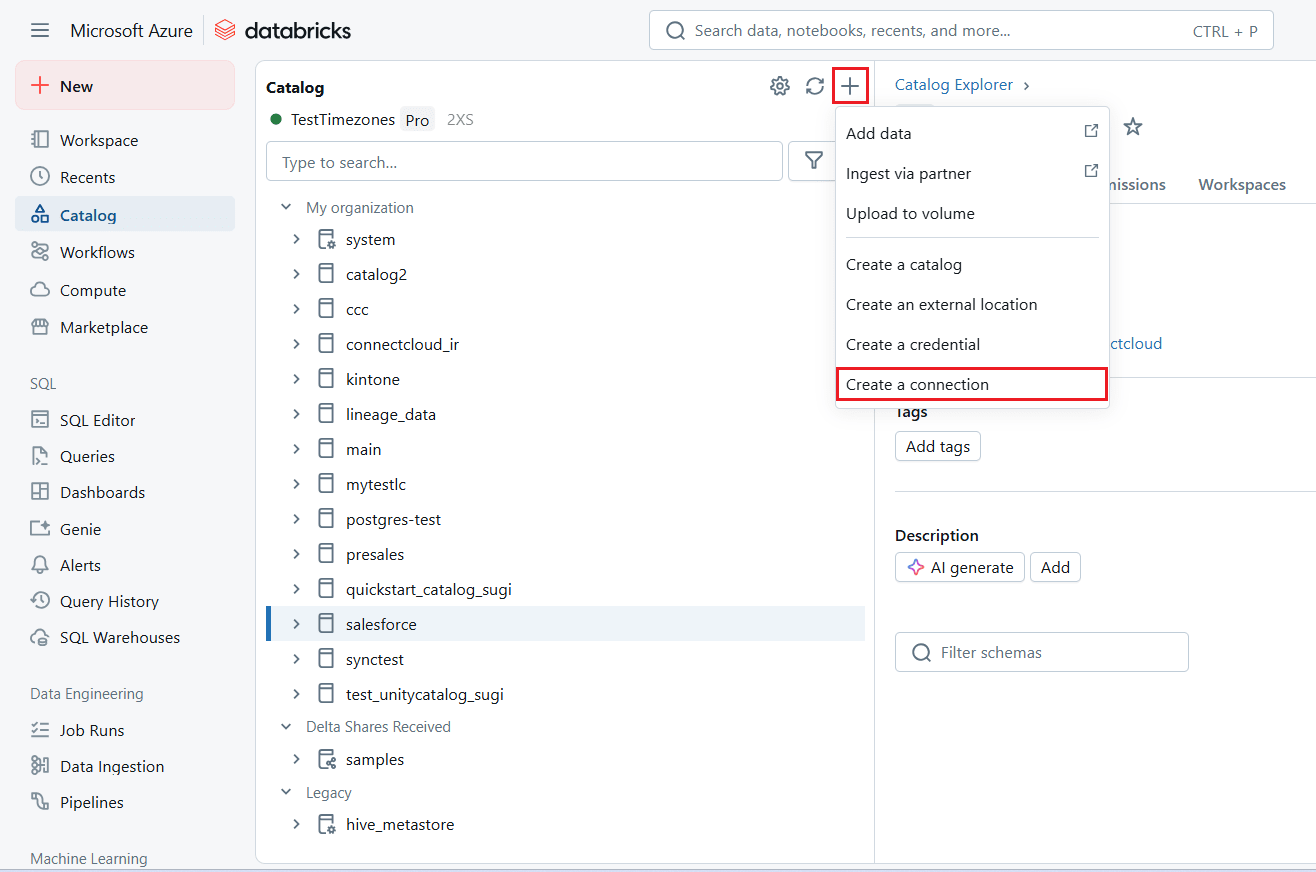
Task: Open Workflows in the sidebar
Action: [97, 252]
